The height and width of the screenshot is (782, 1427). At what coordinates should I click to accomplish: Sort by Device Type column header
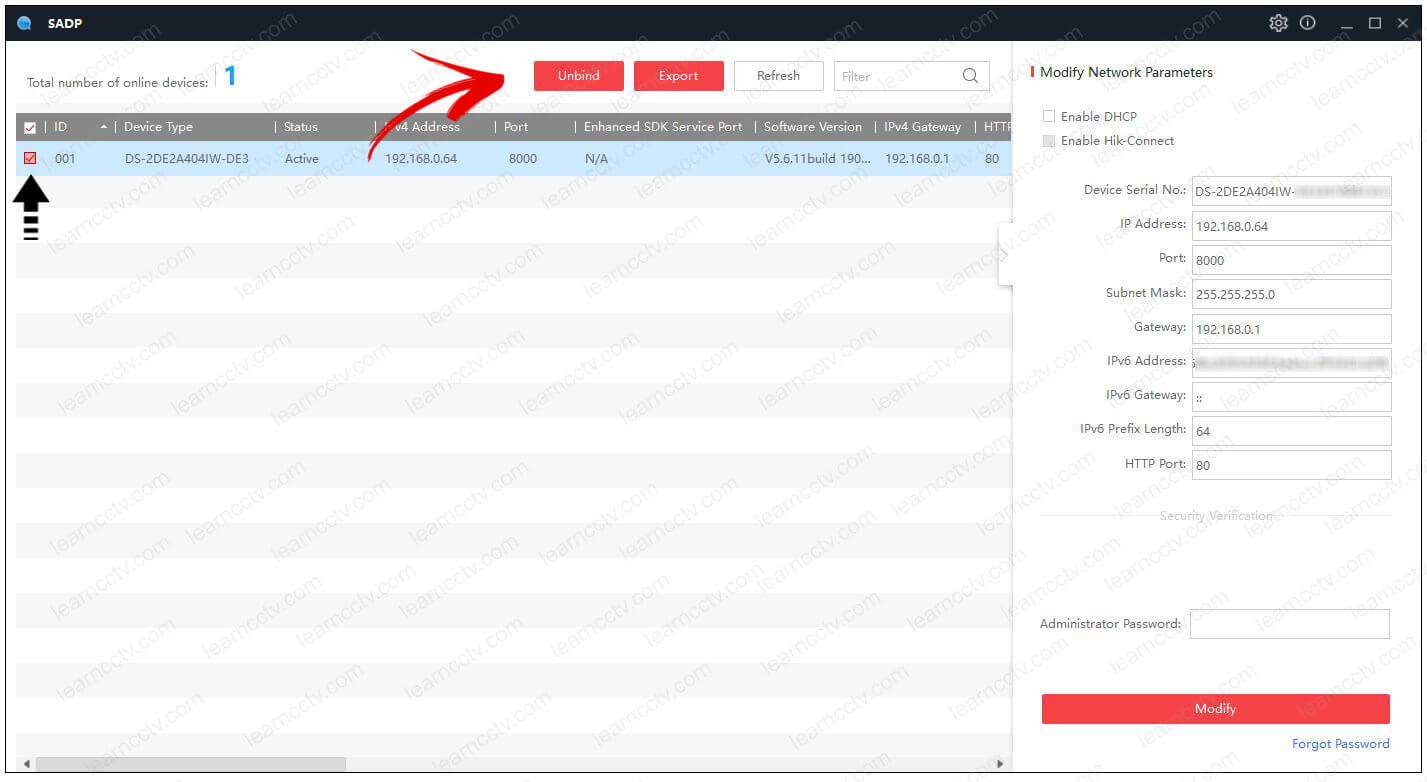[158, 127]
